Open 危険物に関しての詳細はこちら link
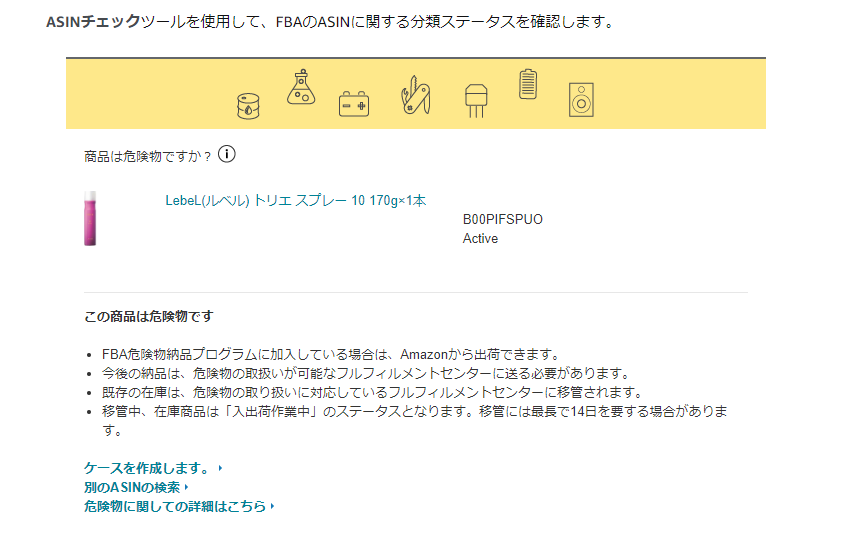Screen dimensions: 844x539 point(175,506)
